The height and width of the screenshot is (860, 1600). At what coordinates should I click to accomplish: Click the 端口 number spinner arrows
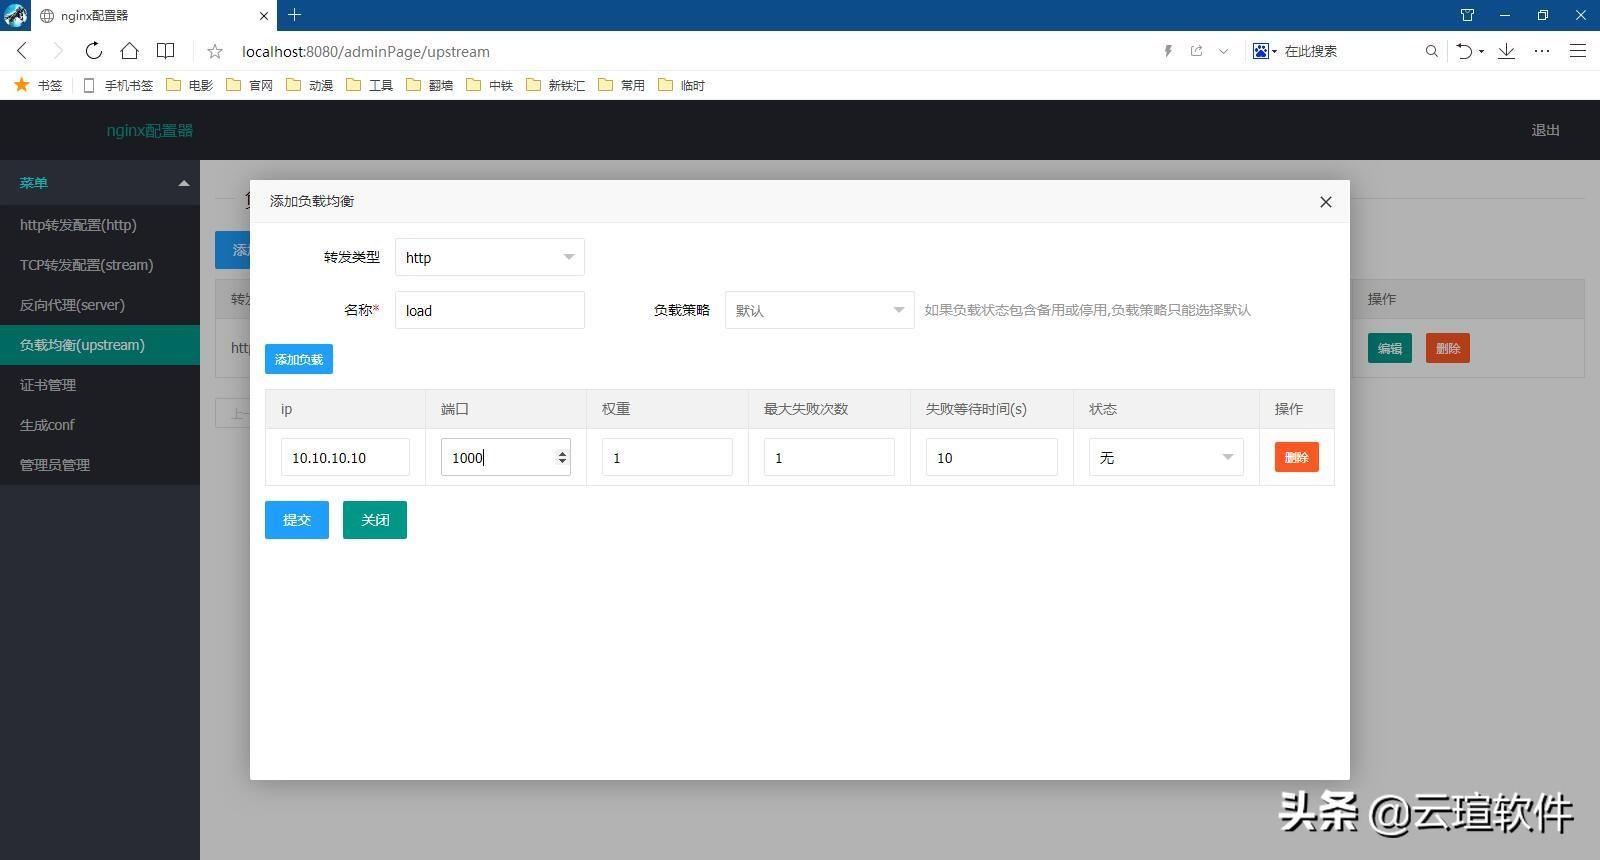click(x=562, y=457)
